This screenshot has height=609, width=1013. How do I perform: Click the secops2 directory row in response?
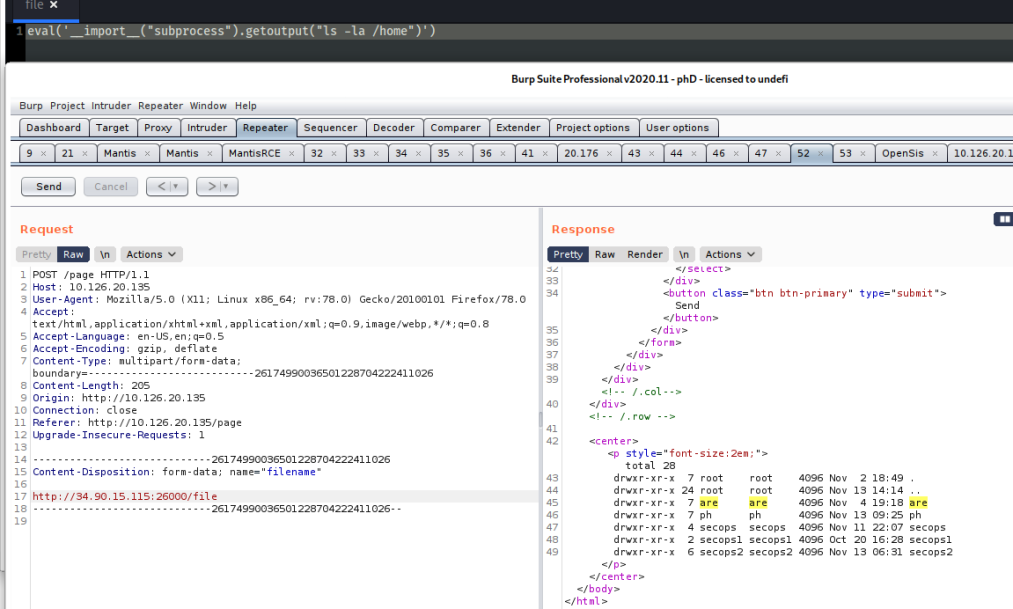[783, 552]
